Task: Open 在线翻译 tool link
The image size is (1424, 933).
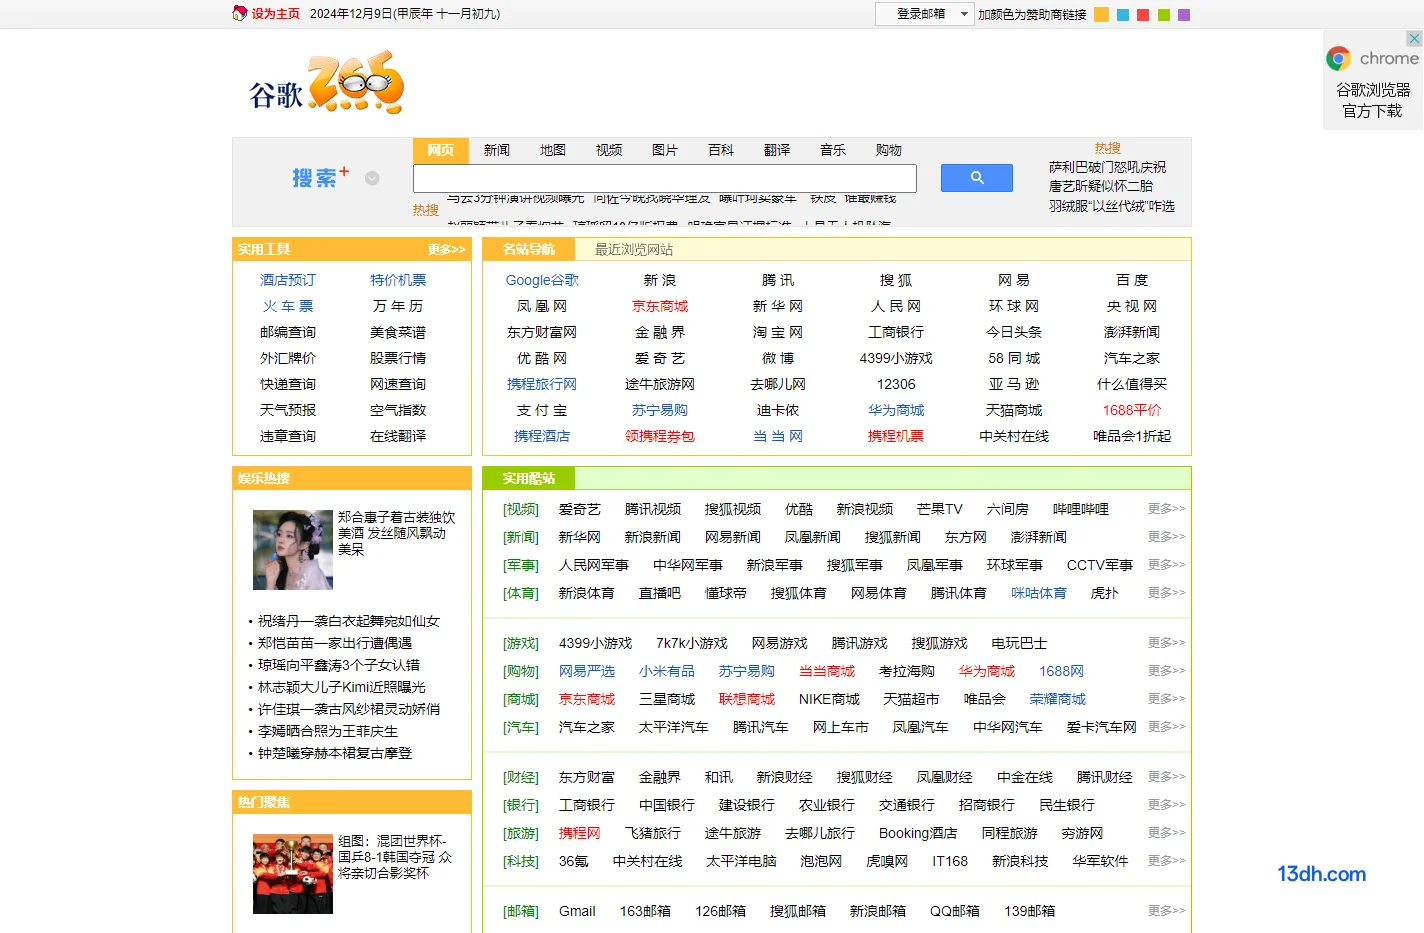Action: [398, 436]
